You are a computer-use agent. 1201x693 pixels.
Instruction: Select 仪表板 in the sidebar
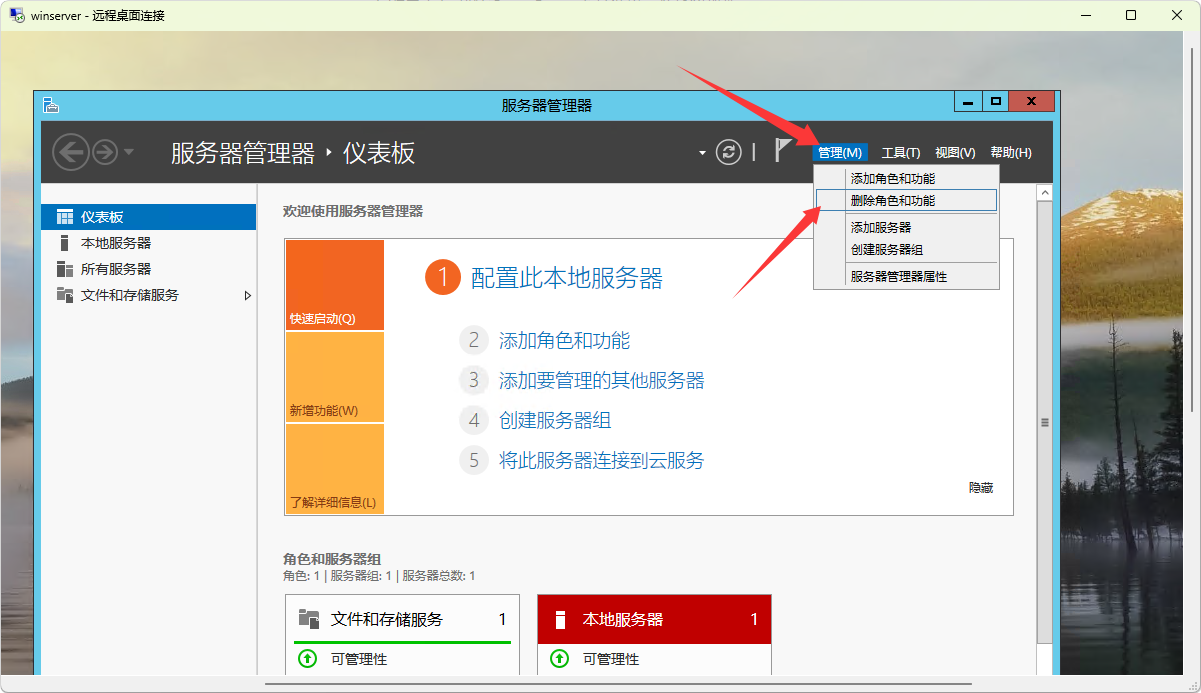click(x=102, y=217)
